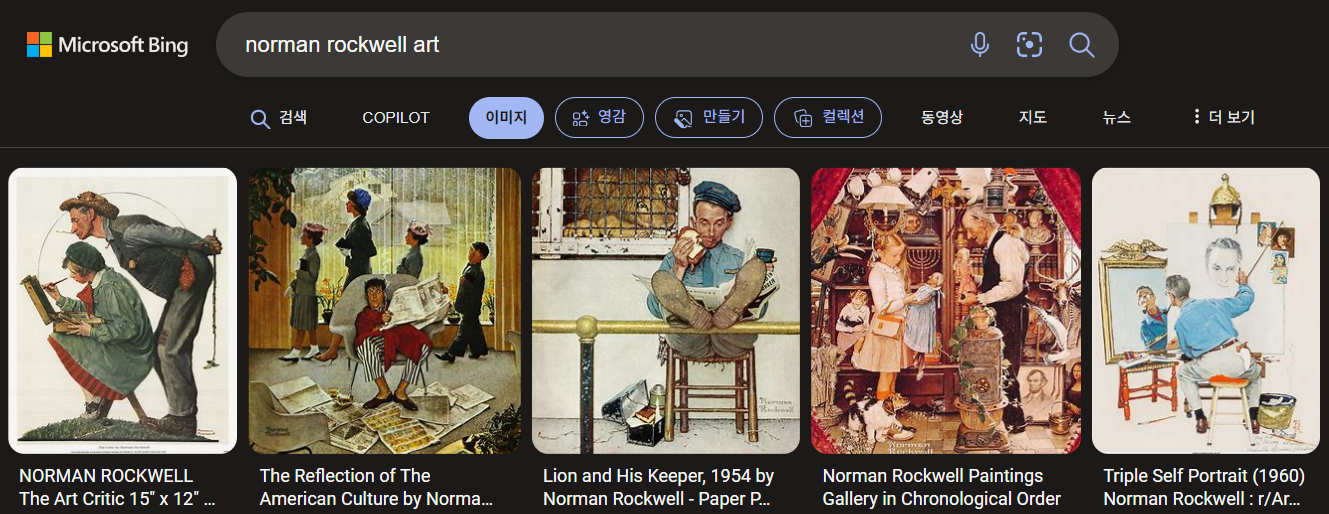Click 'Norman Rockwell Paintings Gallery' caption
1329x514 pixels.
[x=941, y=487]
